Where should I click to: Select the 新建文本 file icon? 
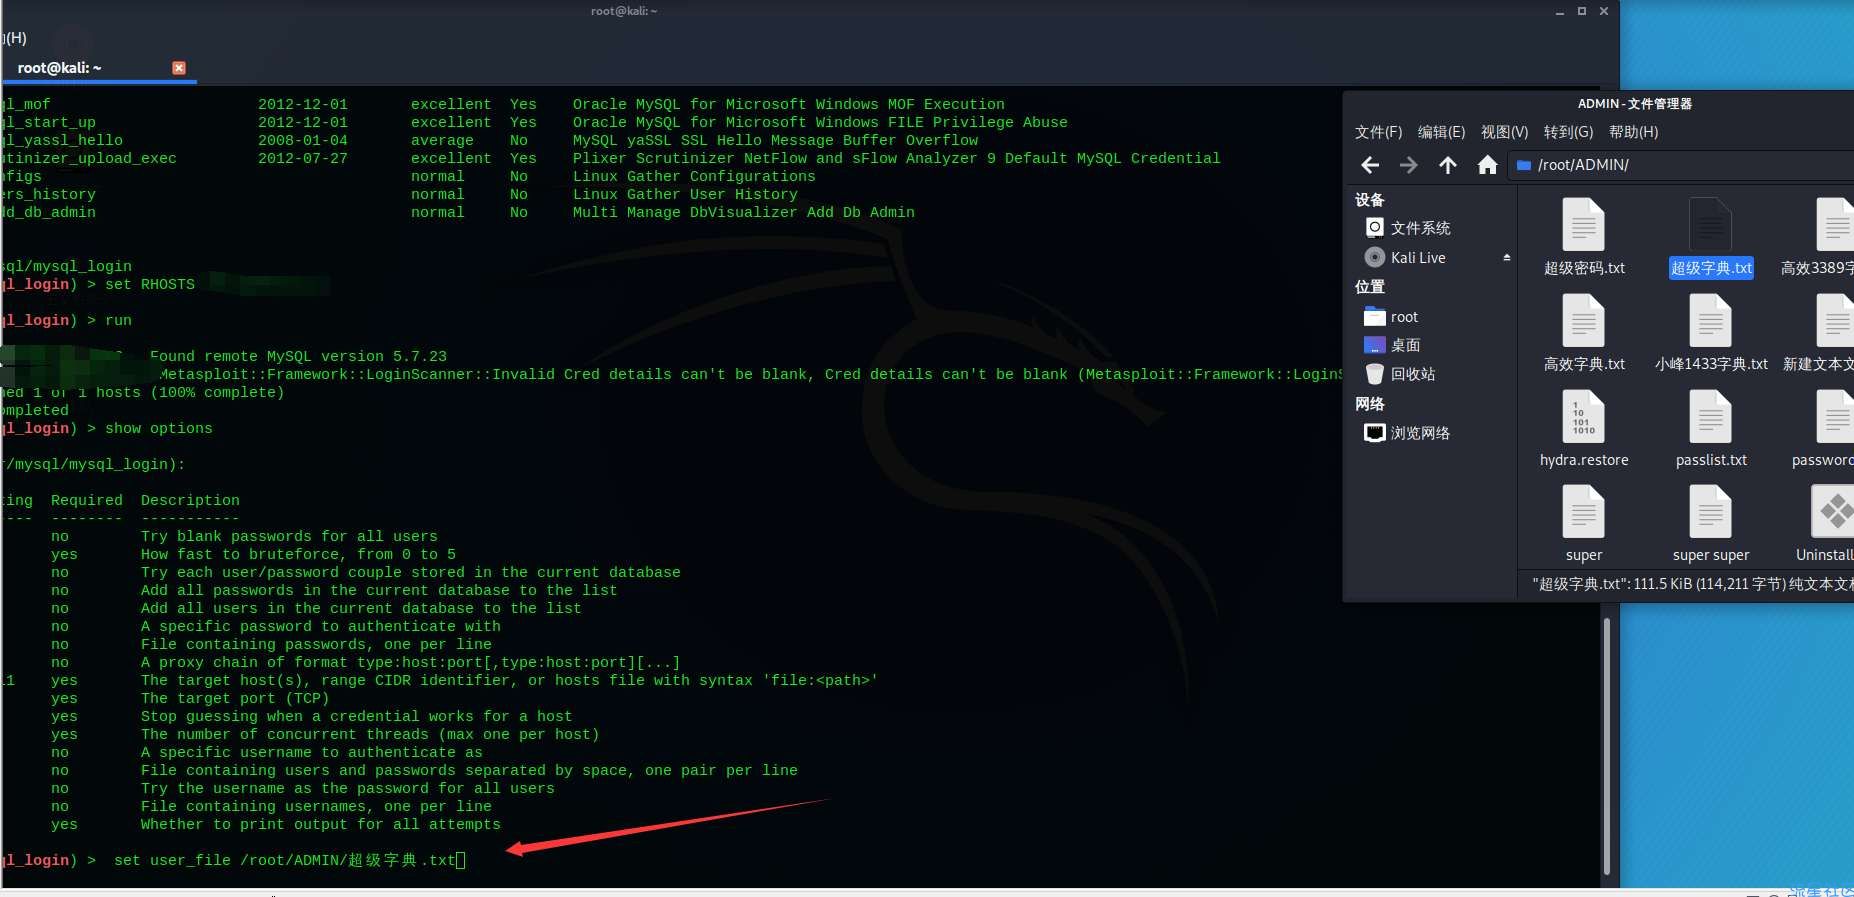1836,320
